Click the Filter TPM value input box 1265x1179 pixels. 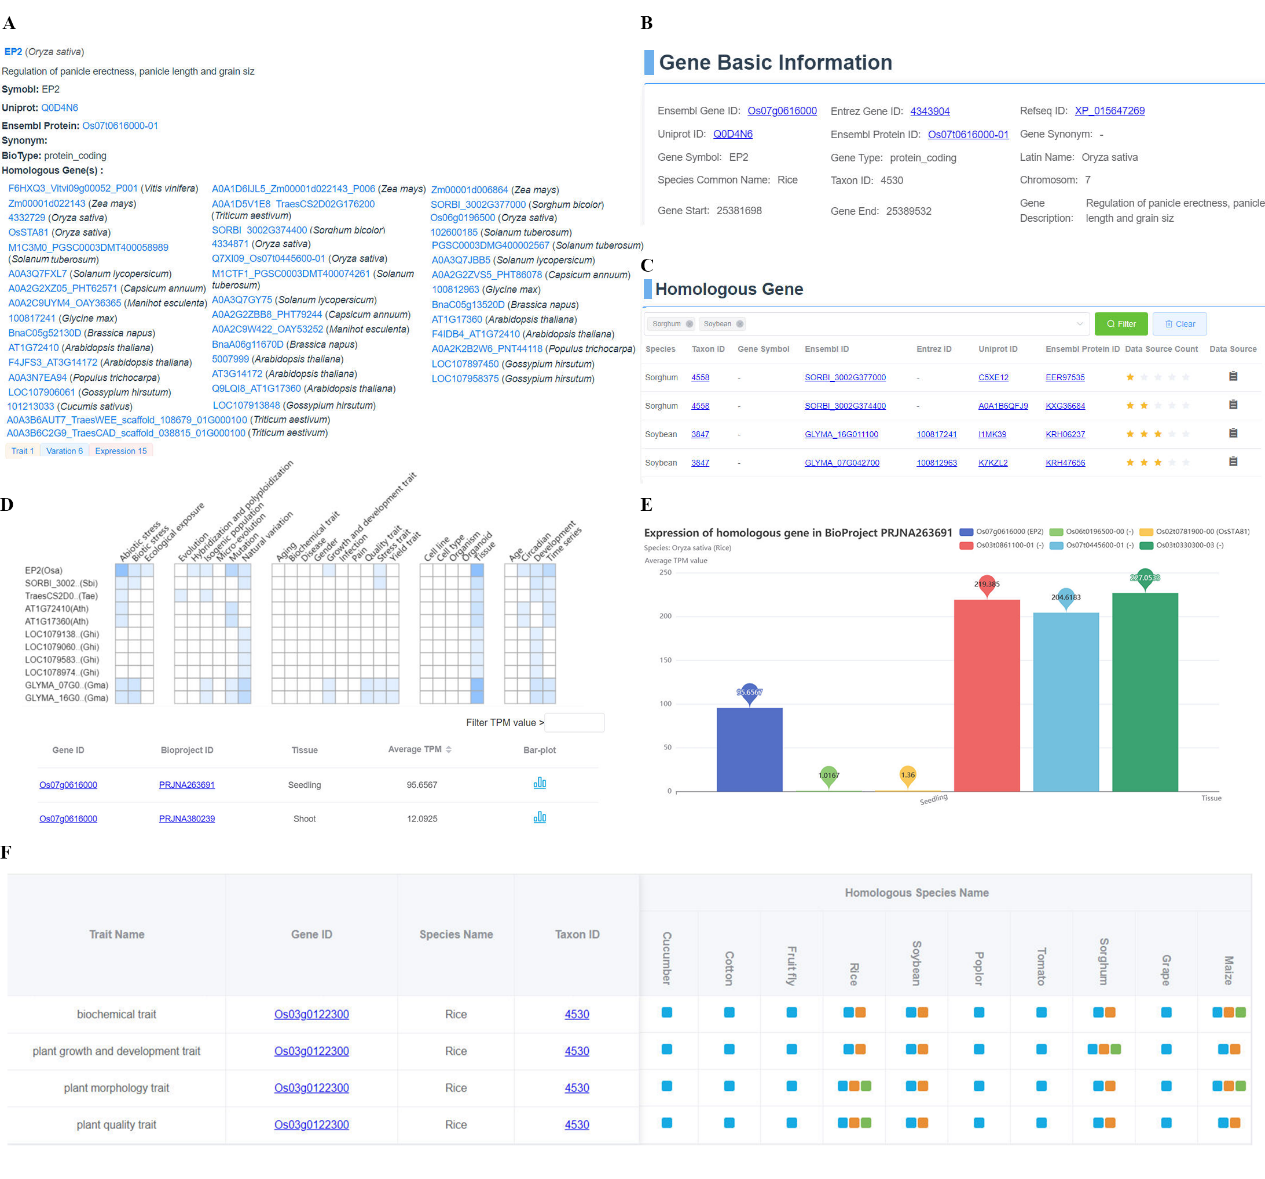tap(575, 722)
